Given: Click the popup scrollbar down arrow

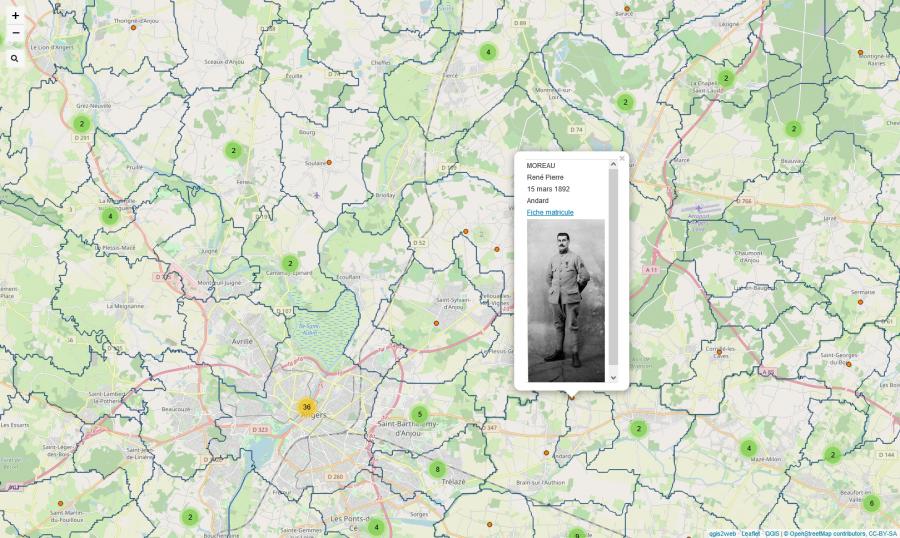Looking at the screenshot, I should [x=613, y=377].
